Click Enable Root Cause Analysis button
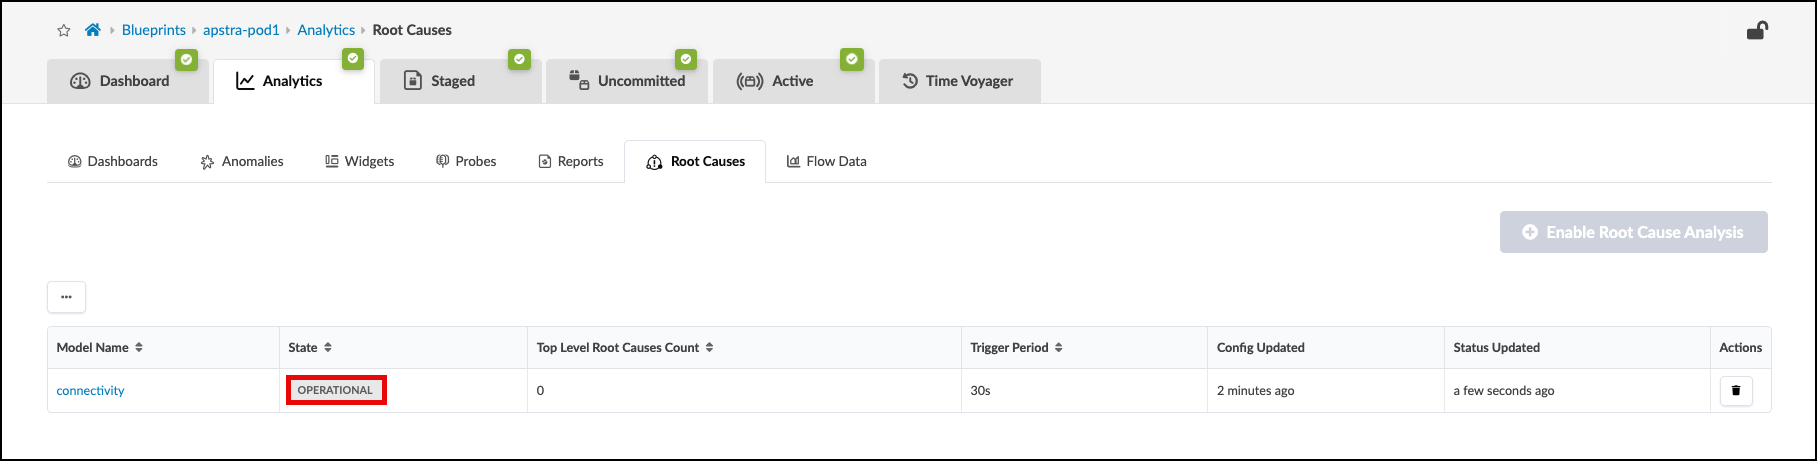1817x461 pixels. click(x=1633, y=232)
